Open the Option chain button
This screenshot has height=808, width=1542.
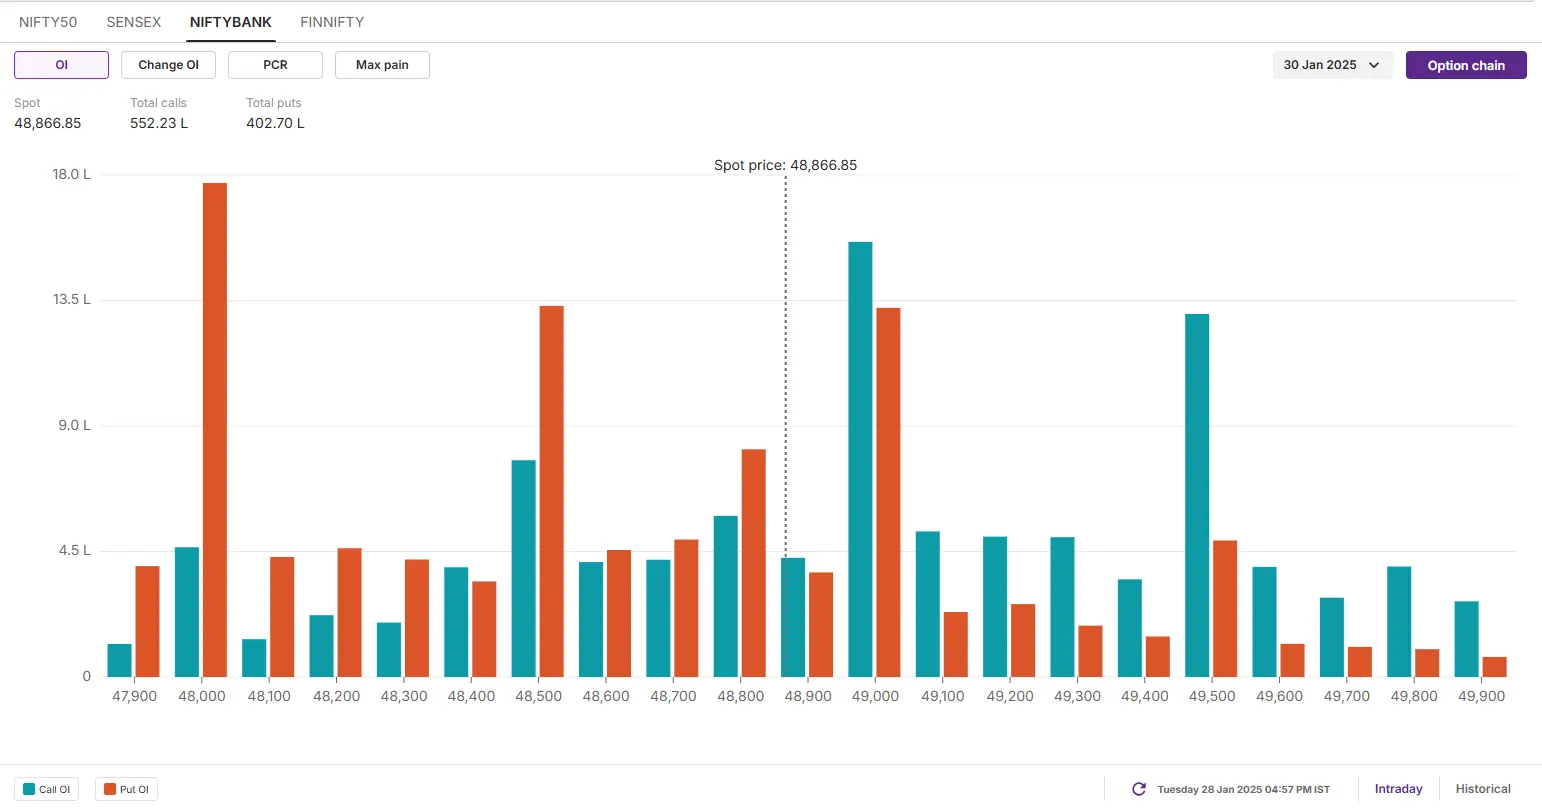coord(1466,65)
